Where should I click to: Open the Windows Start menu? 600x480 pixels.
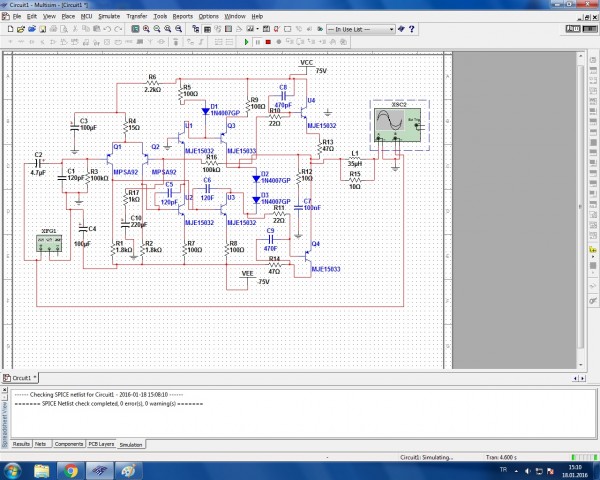[x=12, y=469]
